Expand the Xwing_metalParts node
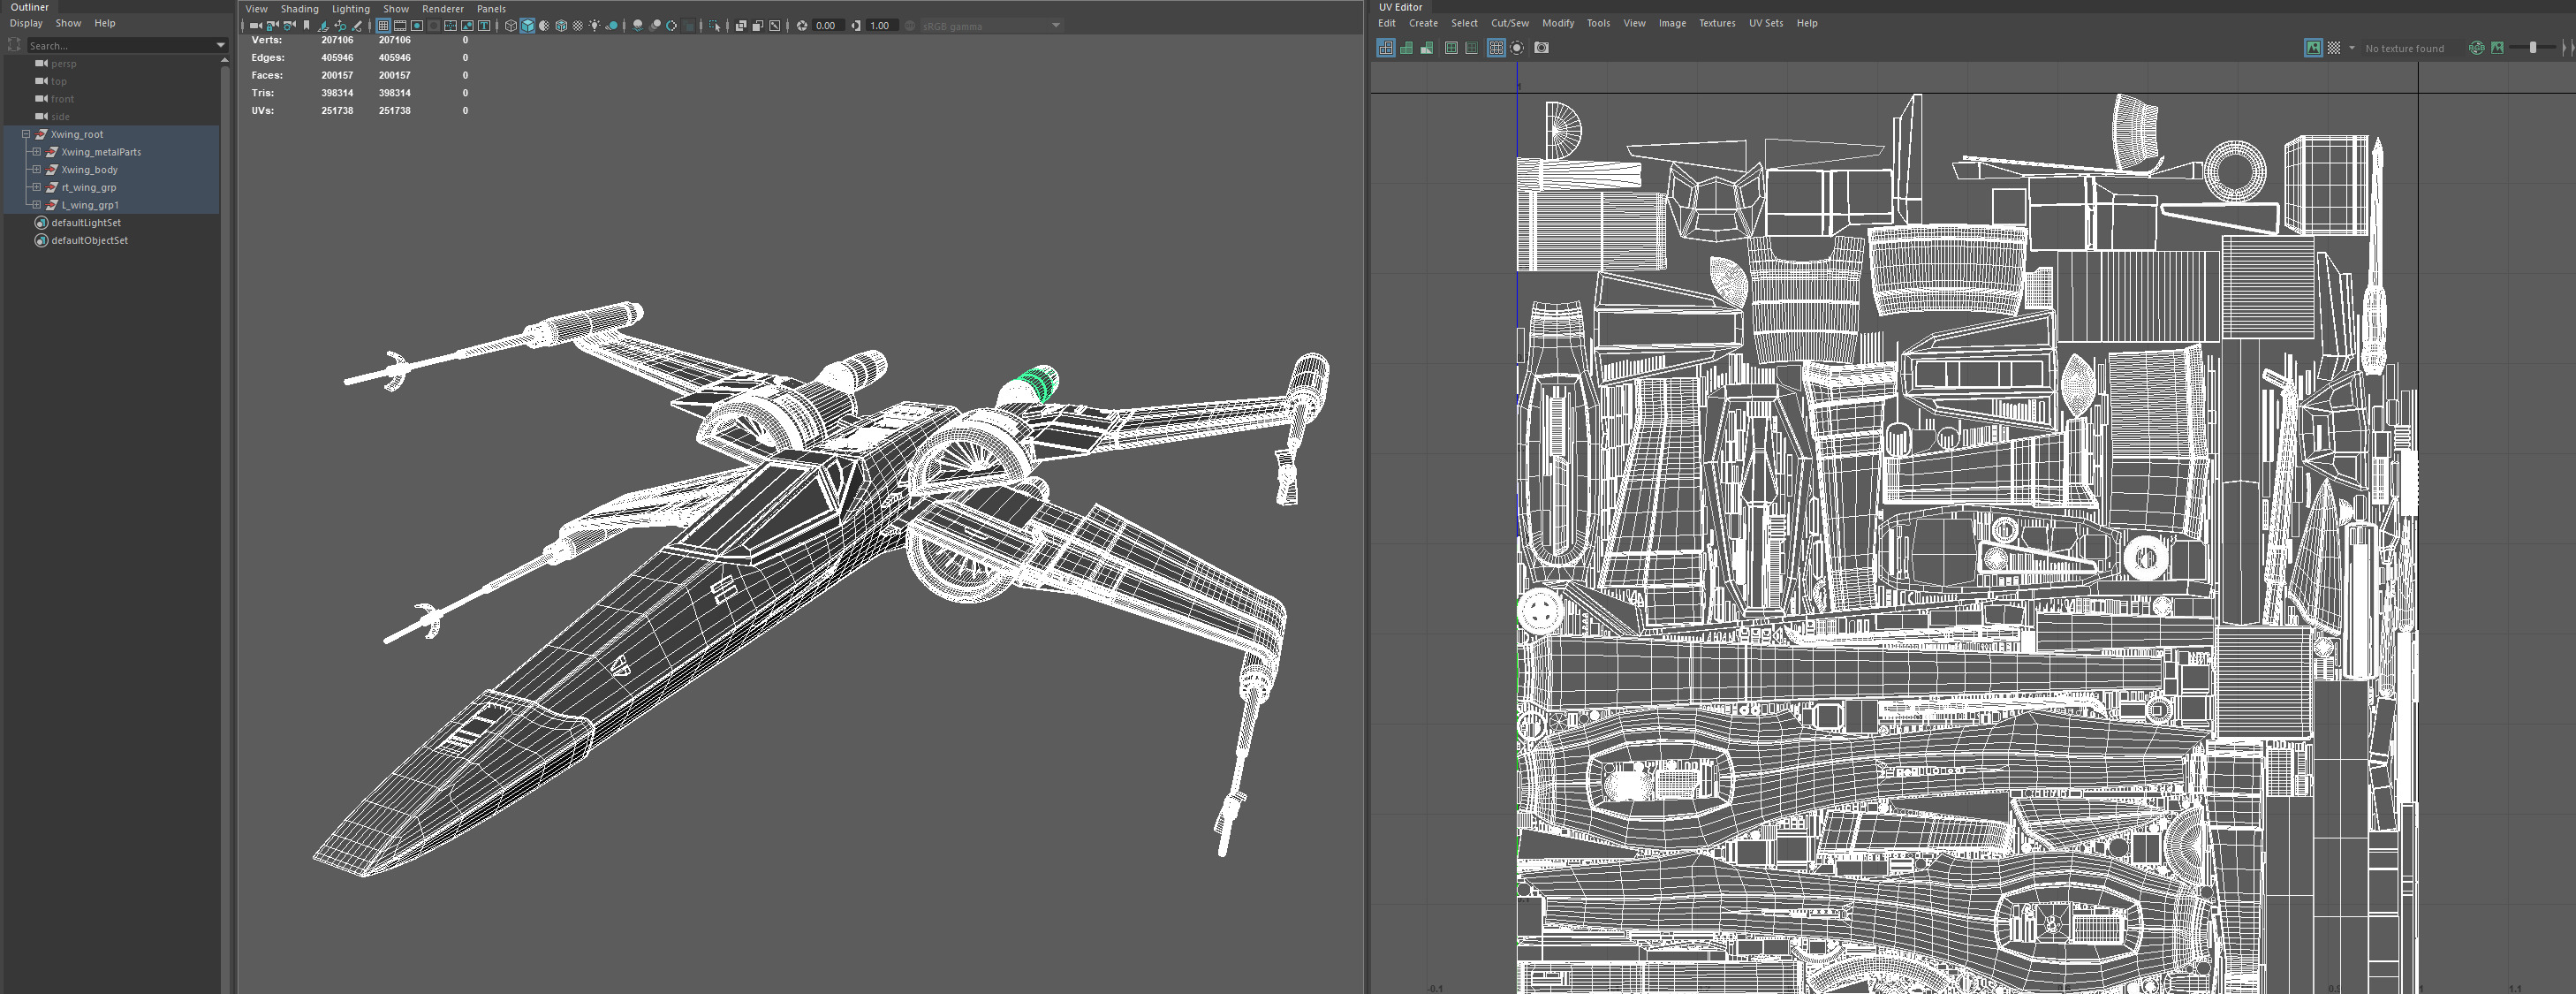The height and width of the screenshot is (994, 2576). pos(36,152)
